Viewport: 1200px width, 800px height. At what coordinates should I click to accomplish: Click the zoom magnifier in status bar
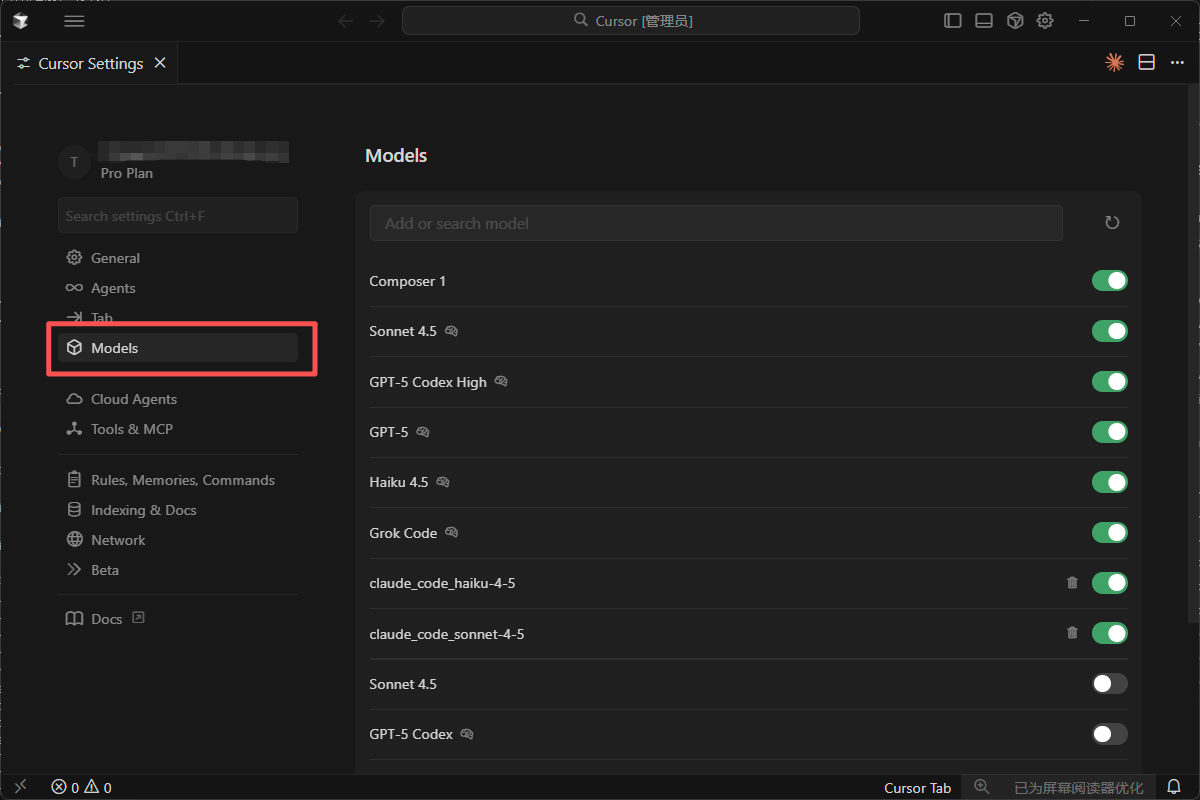(981, 787)
